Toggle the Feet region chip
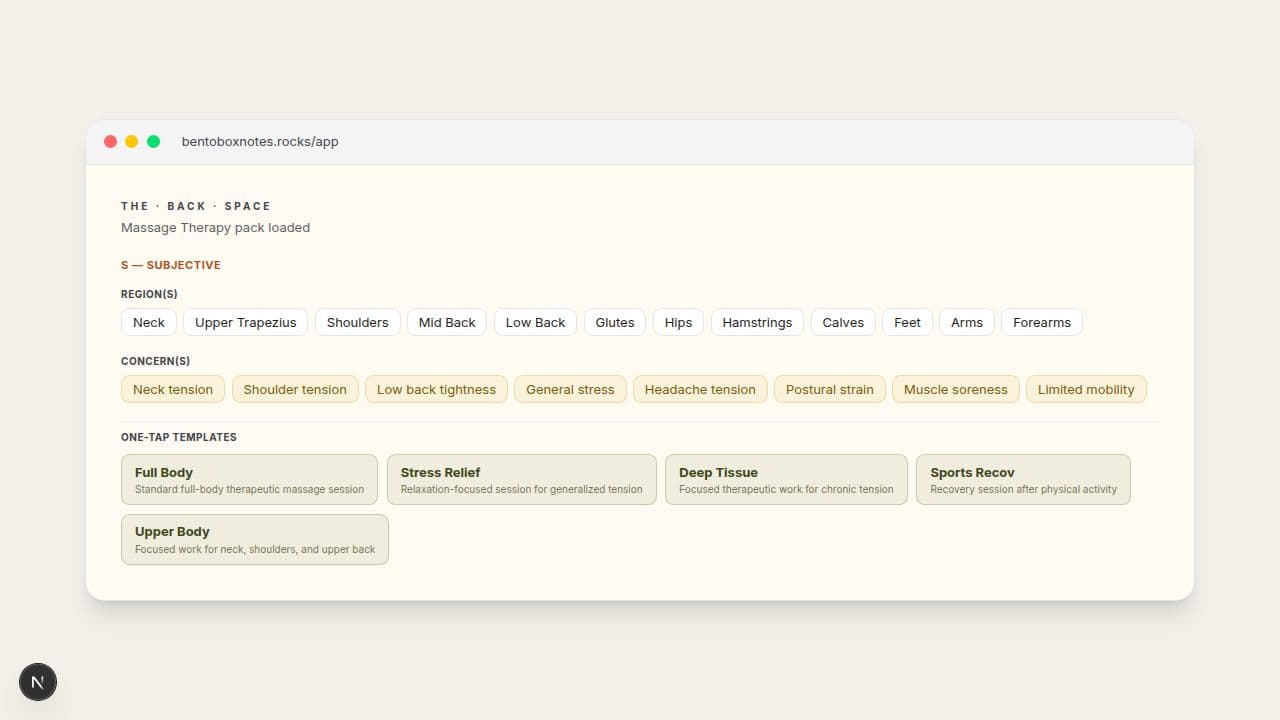Image resolution: width=1280 pixels, height=720 pixels. click(908, 322)
